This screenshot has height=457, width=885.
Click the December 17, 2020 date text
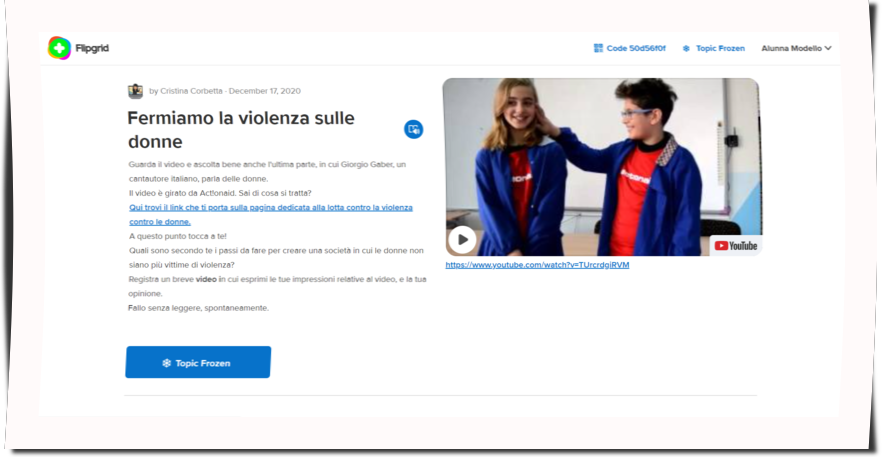pos(264,91)
